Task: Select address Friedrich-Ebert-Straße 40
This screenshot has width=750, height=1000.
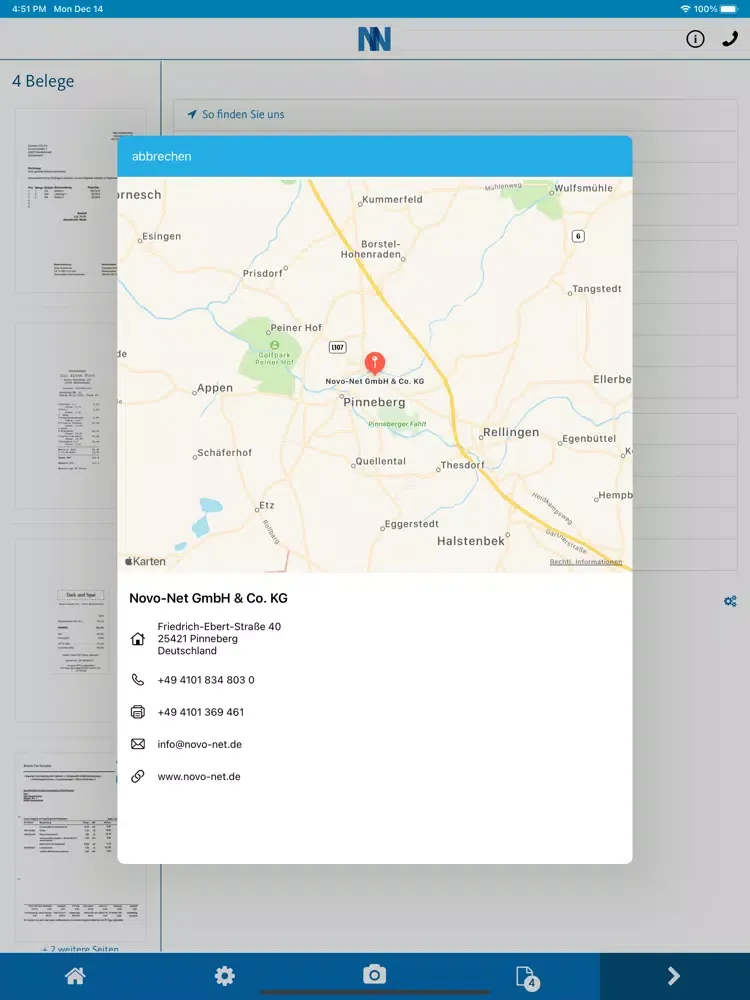Action: click(x=219, y=626)
